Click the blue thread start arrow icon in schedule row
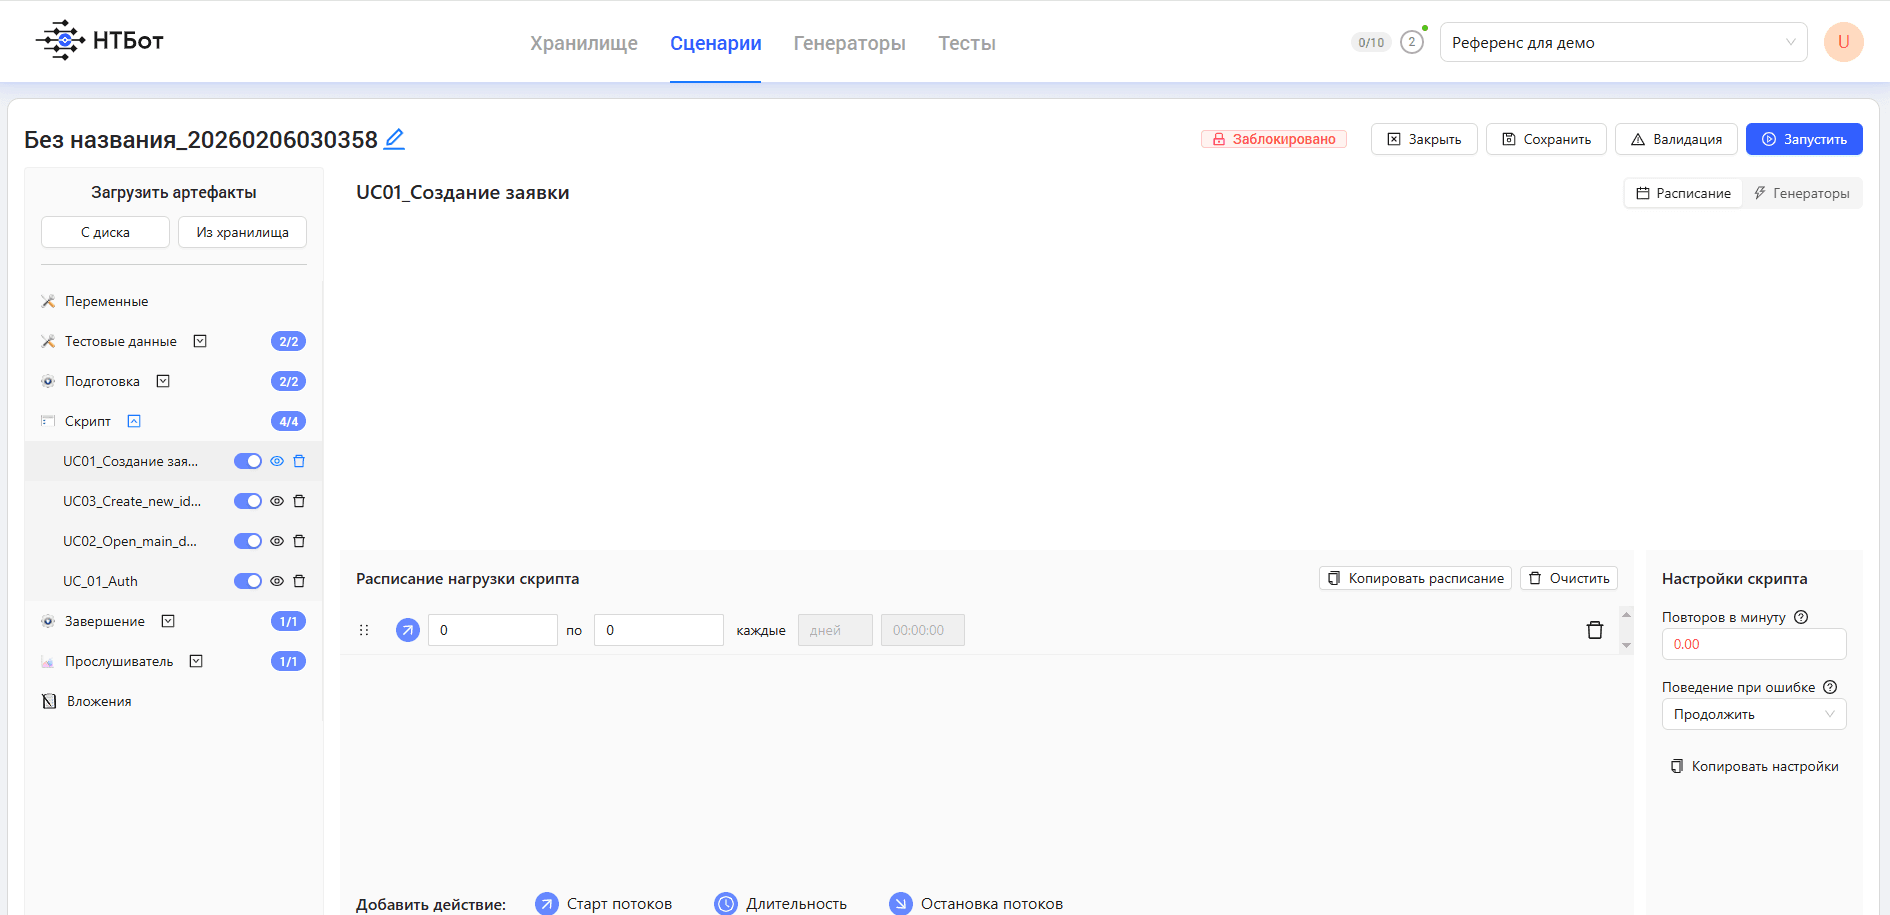Screen dimensions: 1890x915 click(x=408, y=630)
